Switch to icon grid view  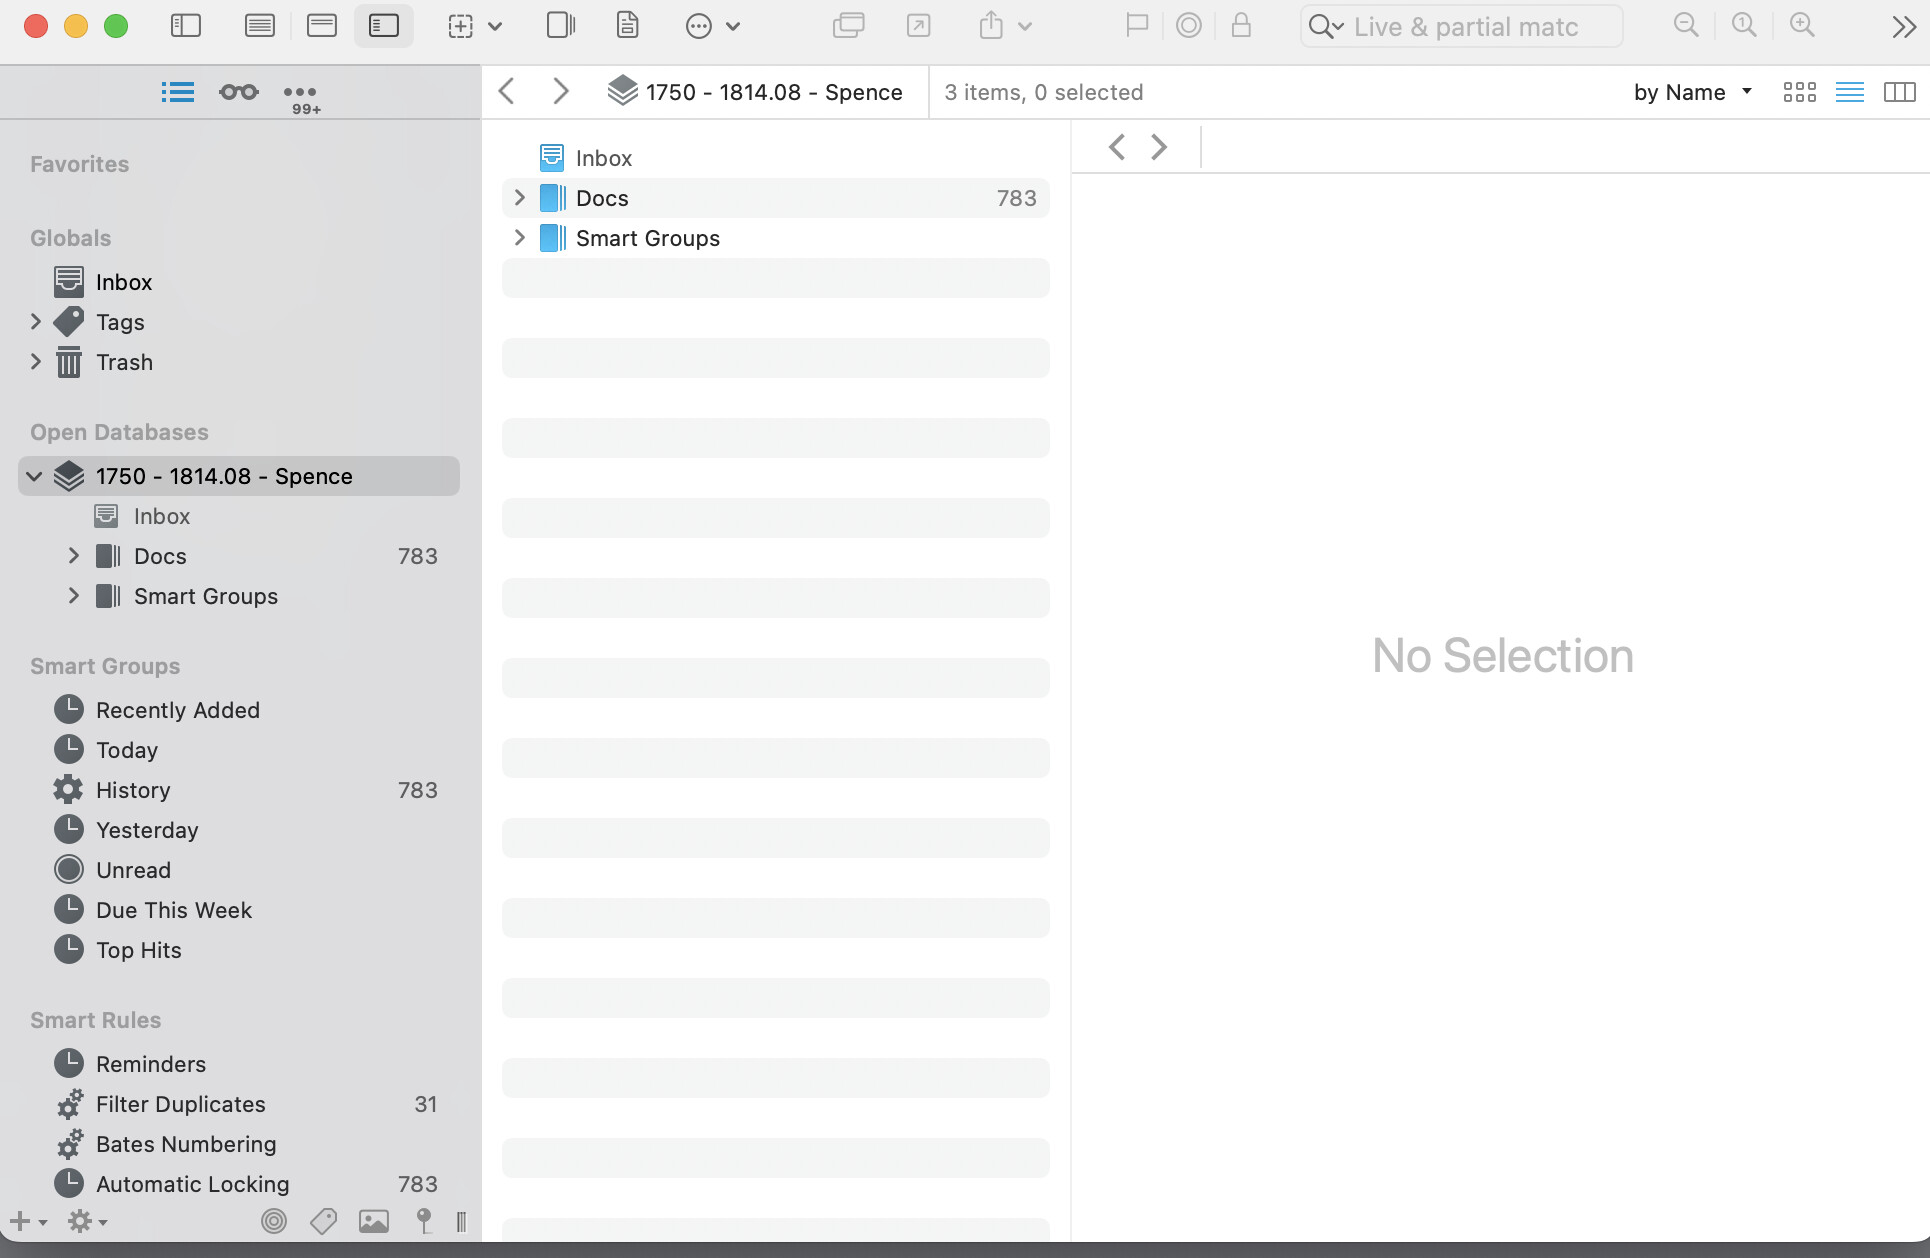pos(1799,92)
